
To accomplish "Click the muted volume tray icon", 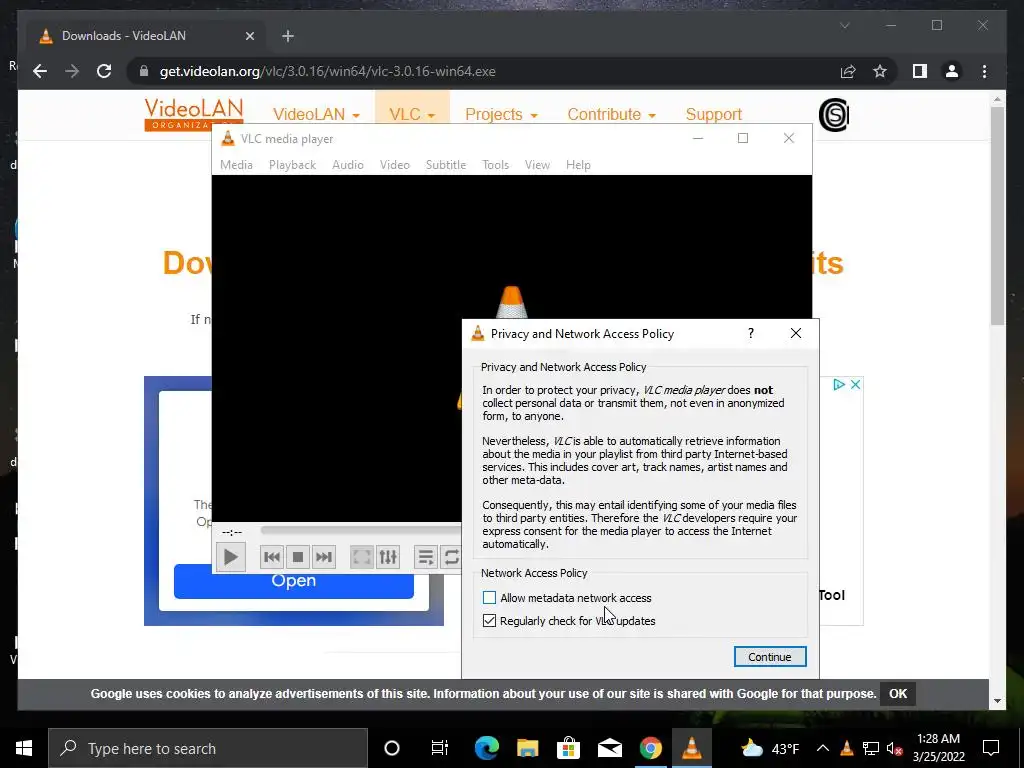I will point(895,748).
